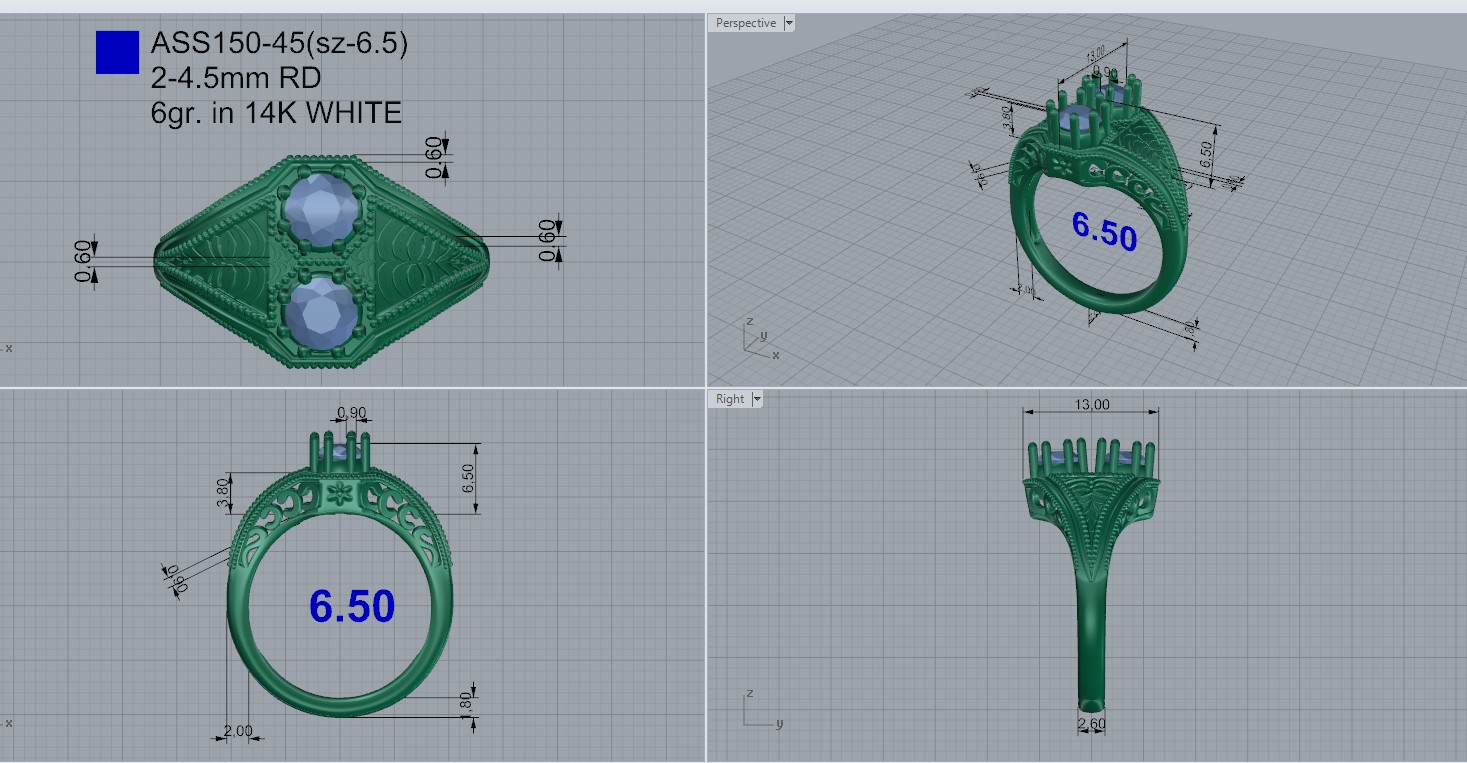Select the '6,50' height dimension in front view
1467x763 pixels.
(468, 478)
